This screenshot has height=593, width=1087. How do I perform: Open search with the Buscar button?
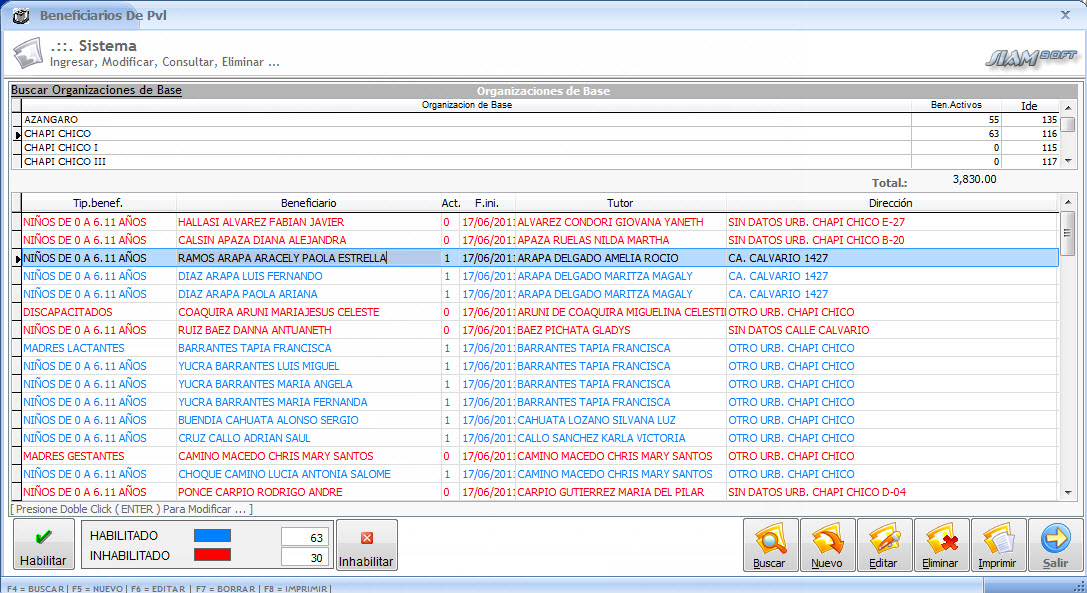(770, 545)
